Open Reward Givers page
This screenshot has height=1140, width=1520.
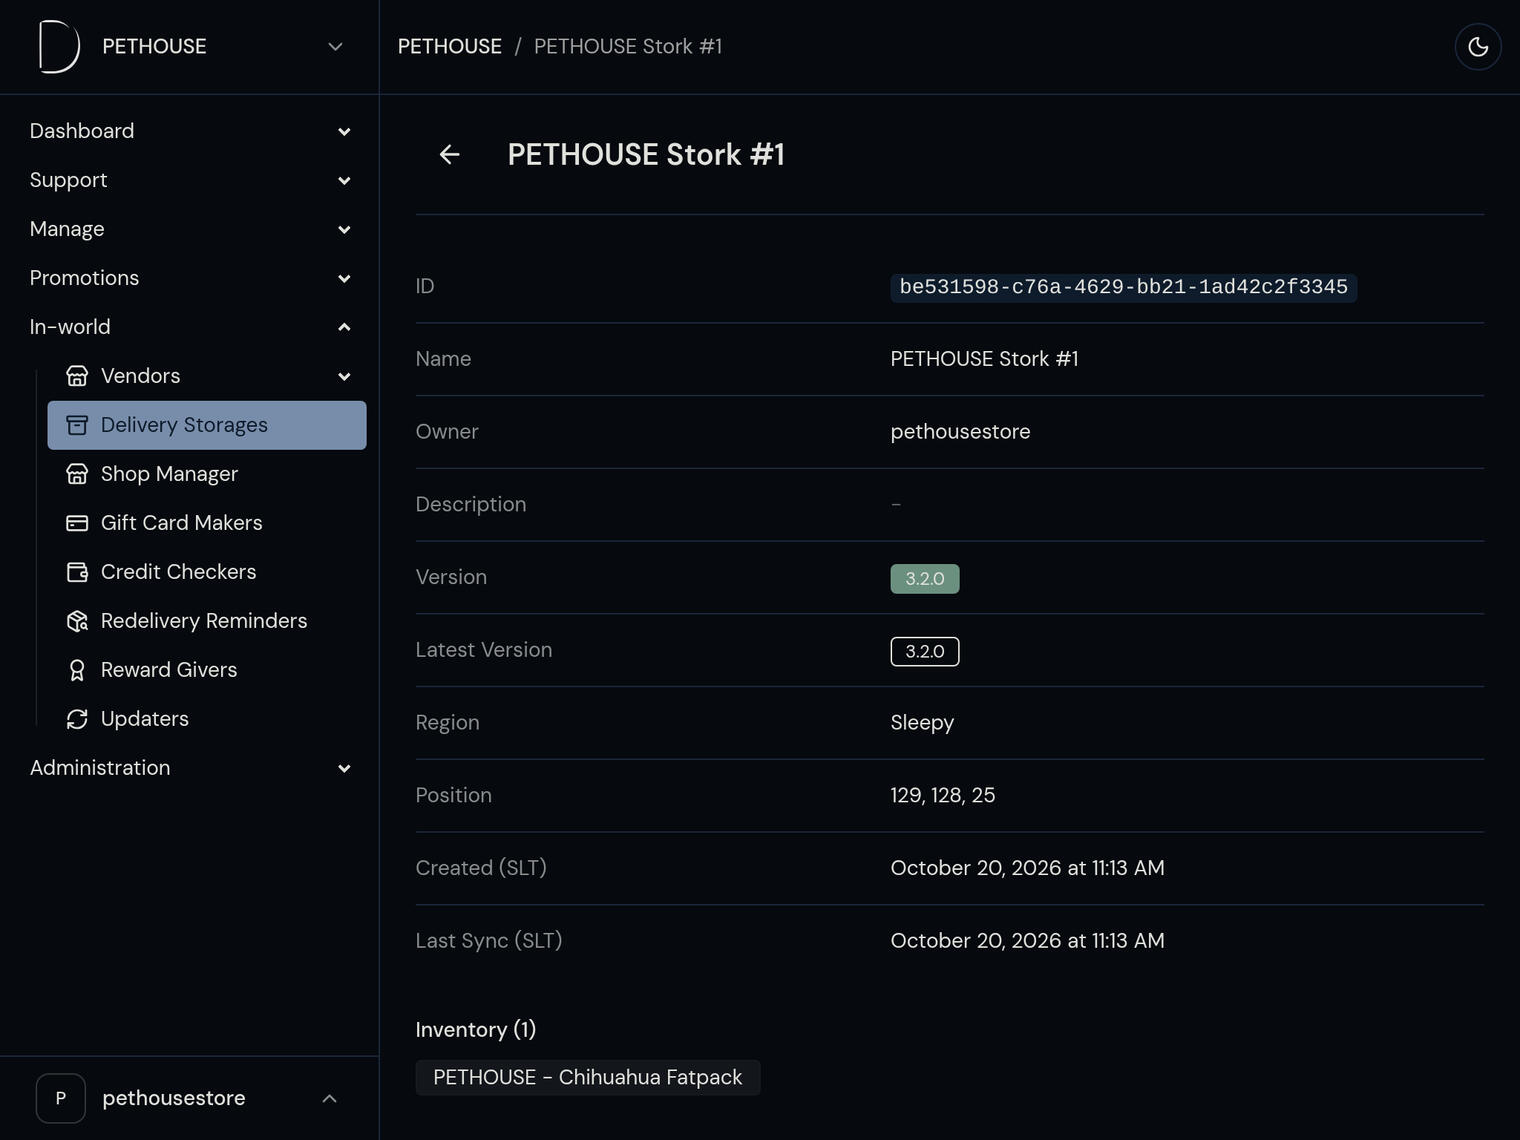(x=207, y=670)
